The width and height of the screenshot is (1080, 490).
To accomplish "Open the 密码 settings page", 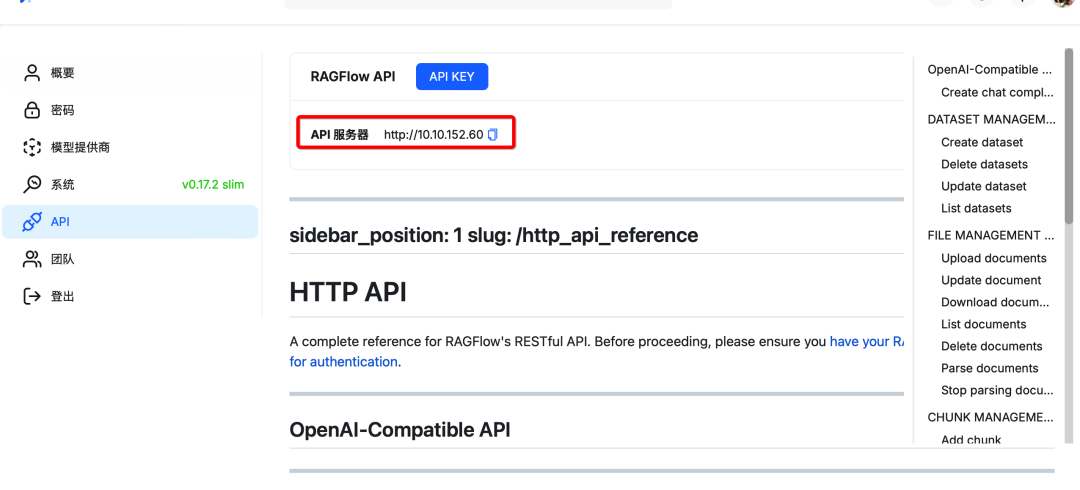I will pos(130,110).
